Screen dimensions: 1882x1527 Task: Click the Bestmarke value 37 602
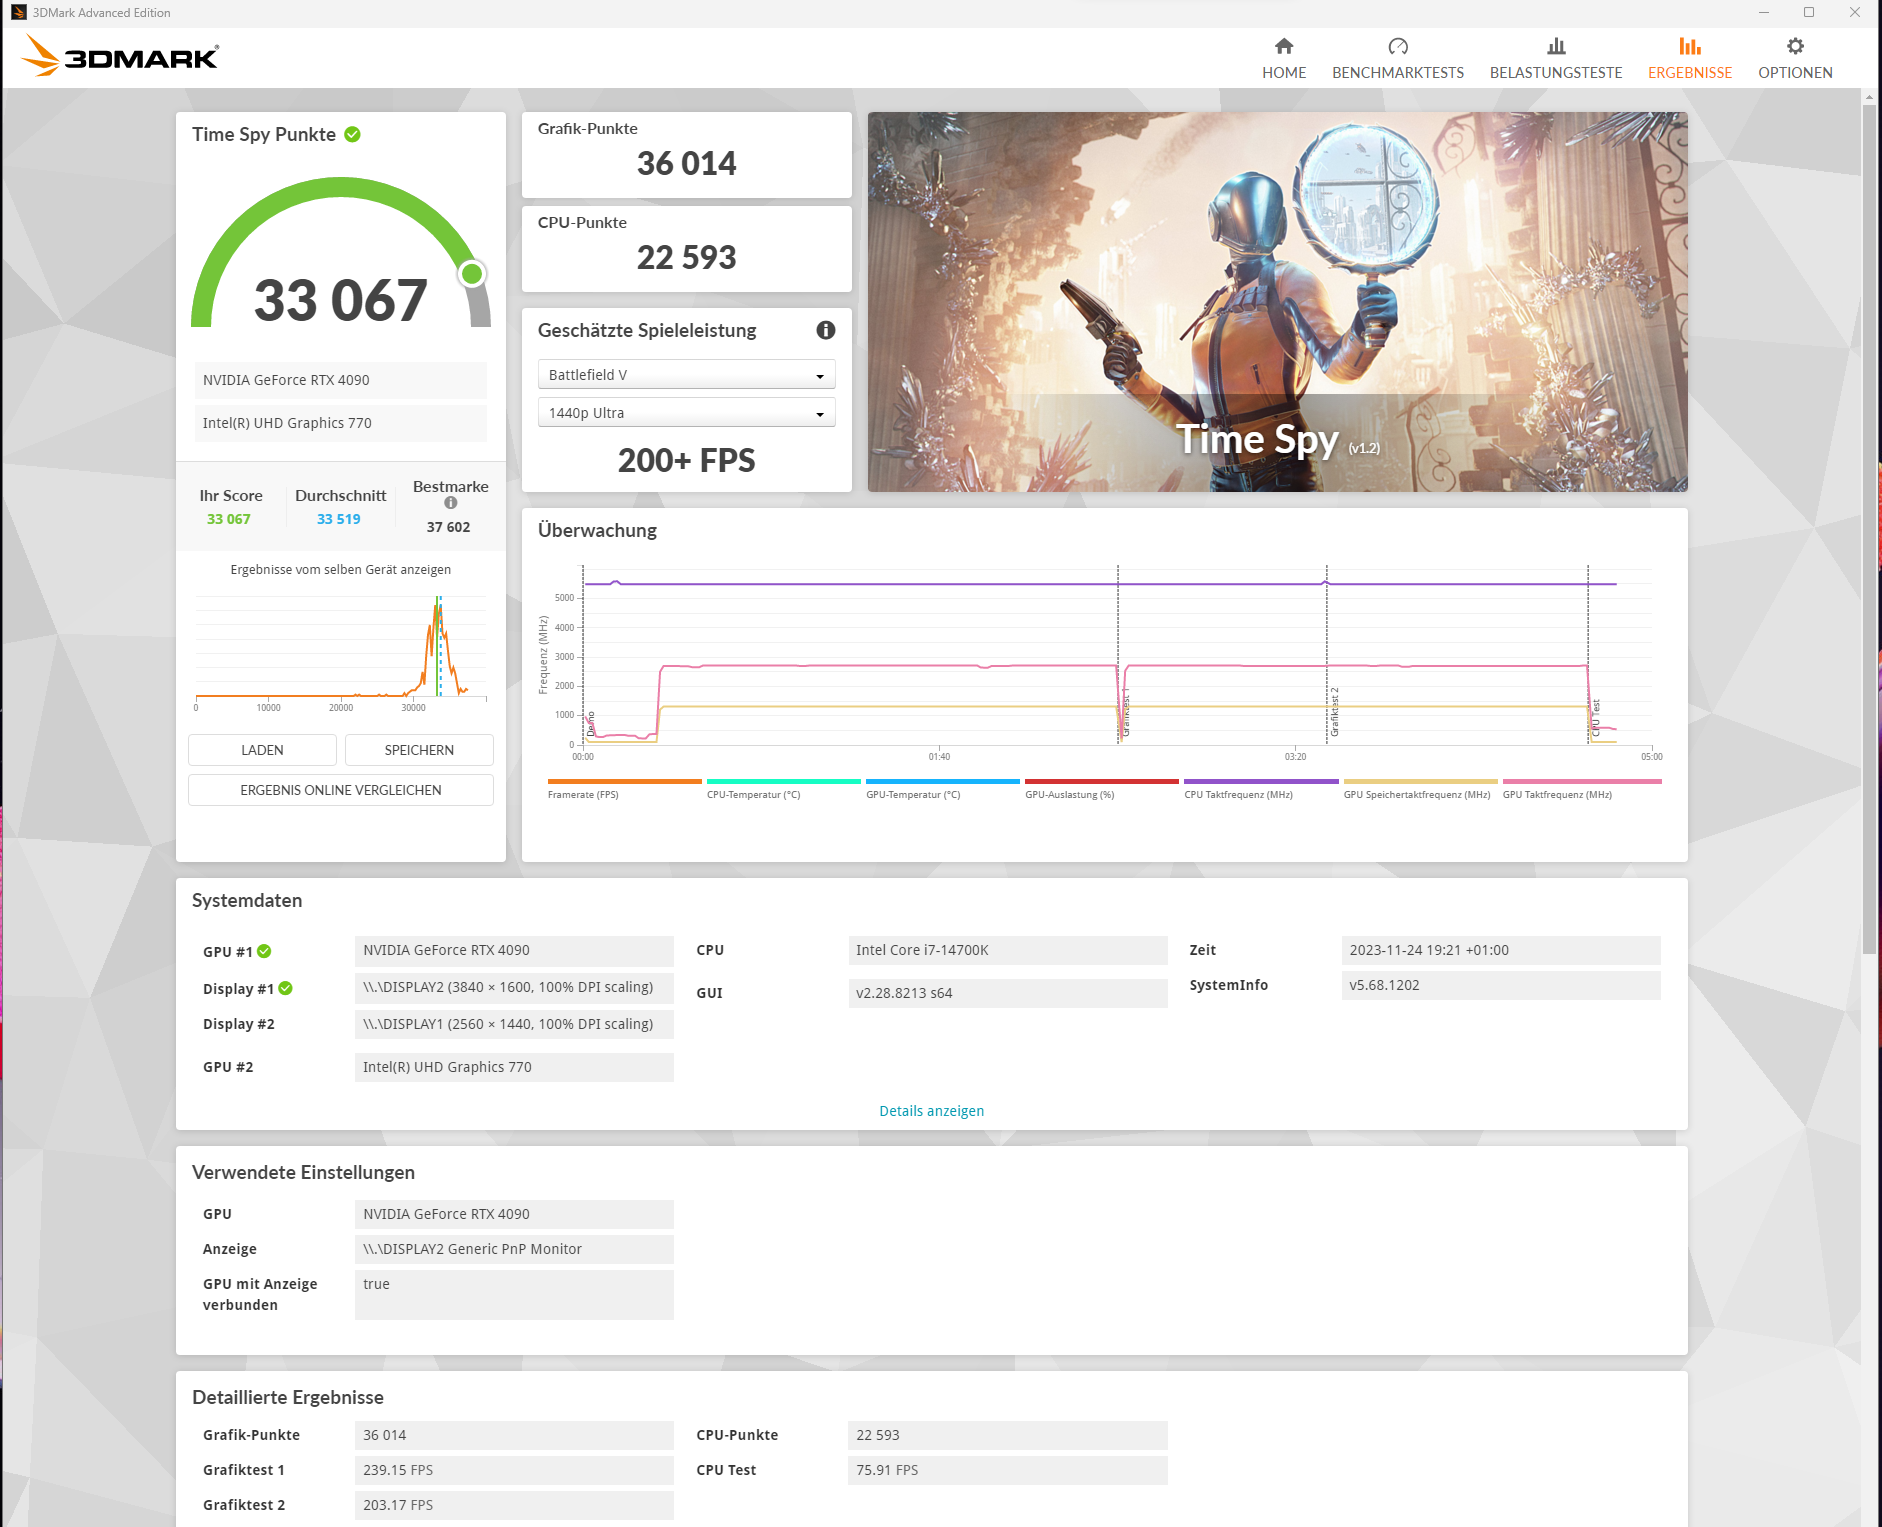pos(448,527)
